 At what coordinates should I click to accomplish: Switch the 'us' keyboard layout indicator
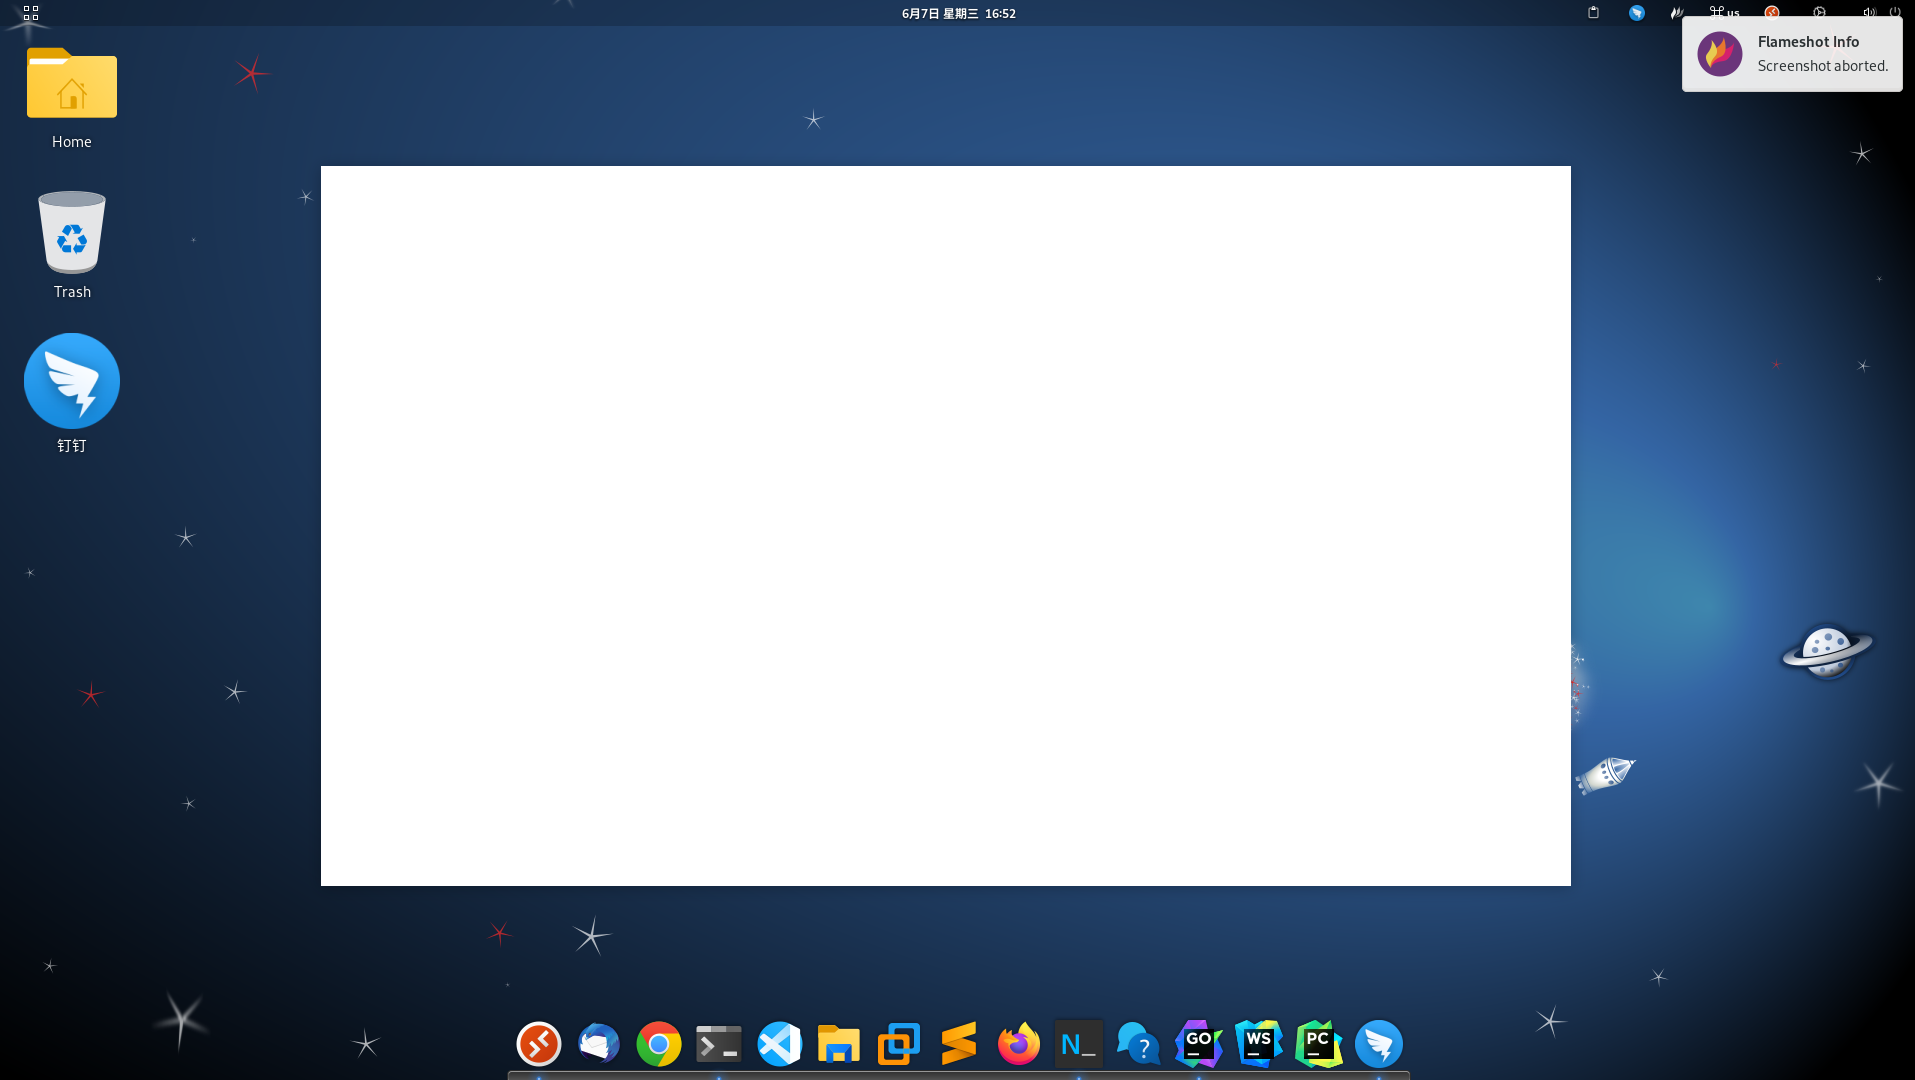tap(1725, 13)
